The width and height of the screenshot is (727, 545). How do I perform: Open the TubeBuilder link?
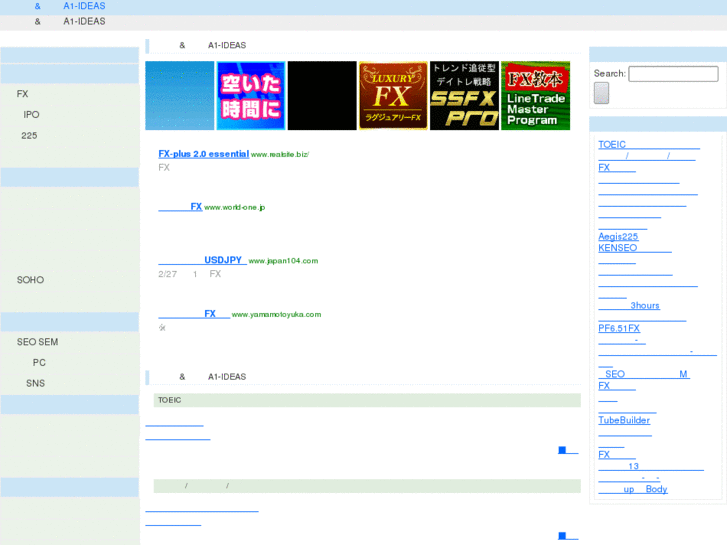coord(624,420)
